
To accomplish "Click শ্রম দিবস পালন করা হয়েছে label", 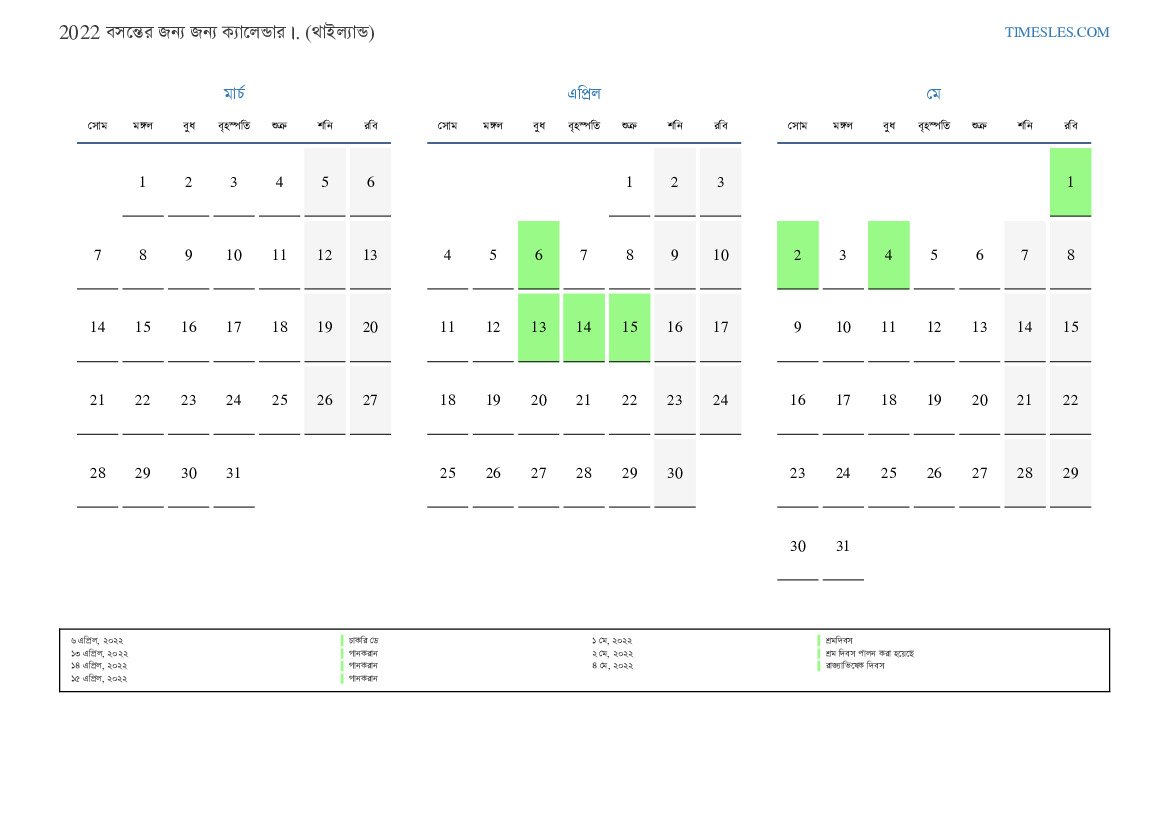I will pyautogui.click(x=869, y=653).
